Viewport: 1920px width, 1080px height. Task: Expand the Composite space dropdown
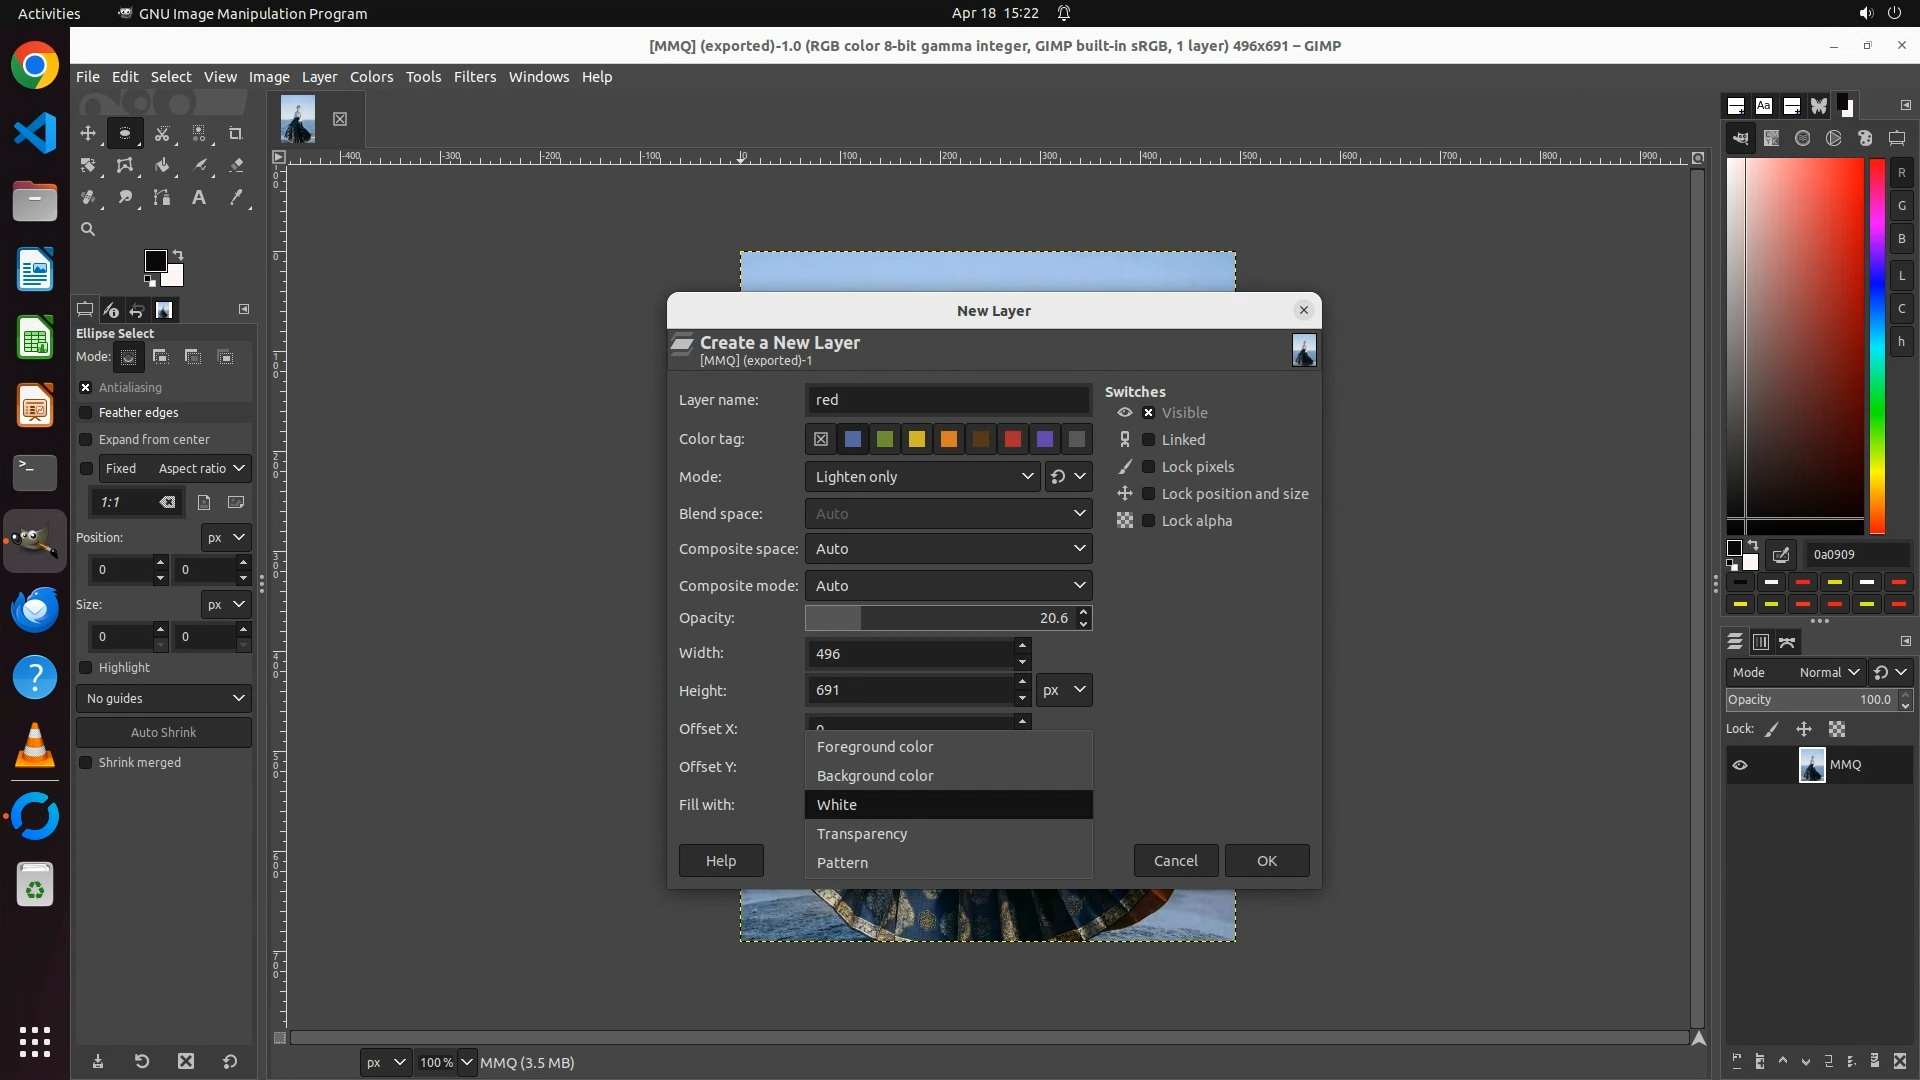pos(947,549)
